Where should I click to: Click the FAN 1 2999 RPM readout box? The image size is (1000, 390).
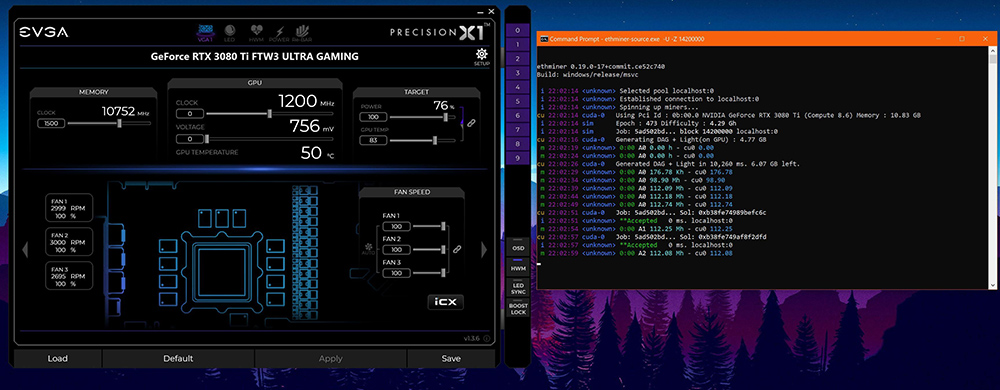[69, 208]
